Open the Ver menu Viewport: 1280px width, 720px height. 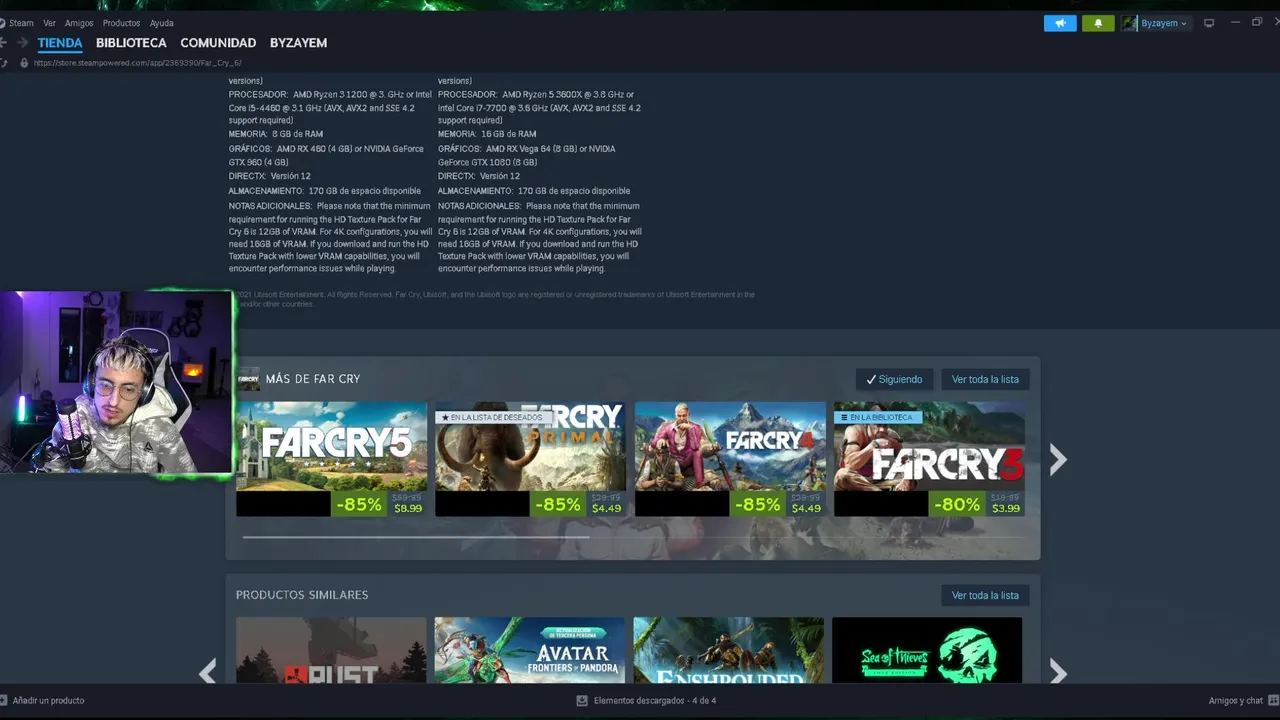[x=49, y=23]
